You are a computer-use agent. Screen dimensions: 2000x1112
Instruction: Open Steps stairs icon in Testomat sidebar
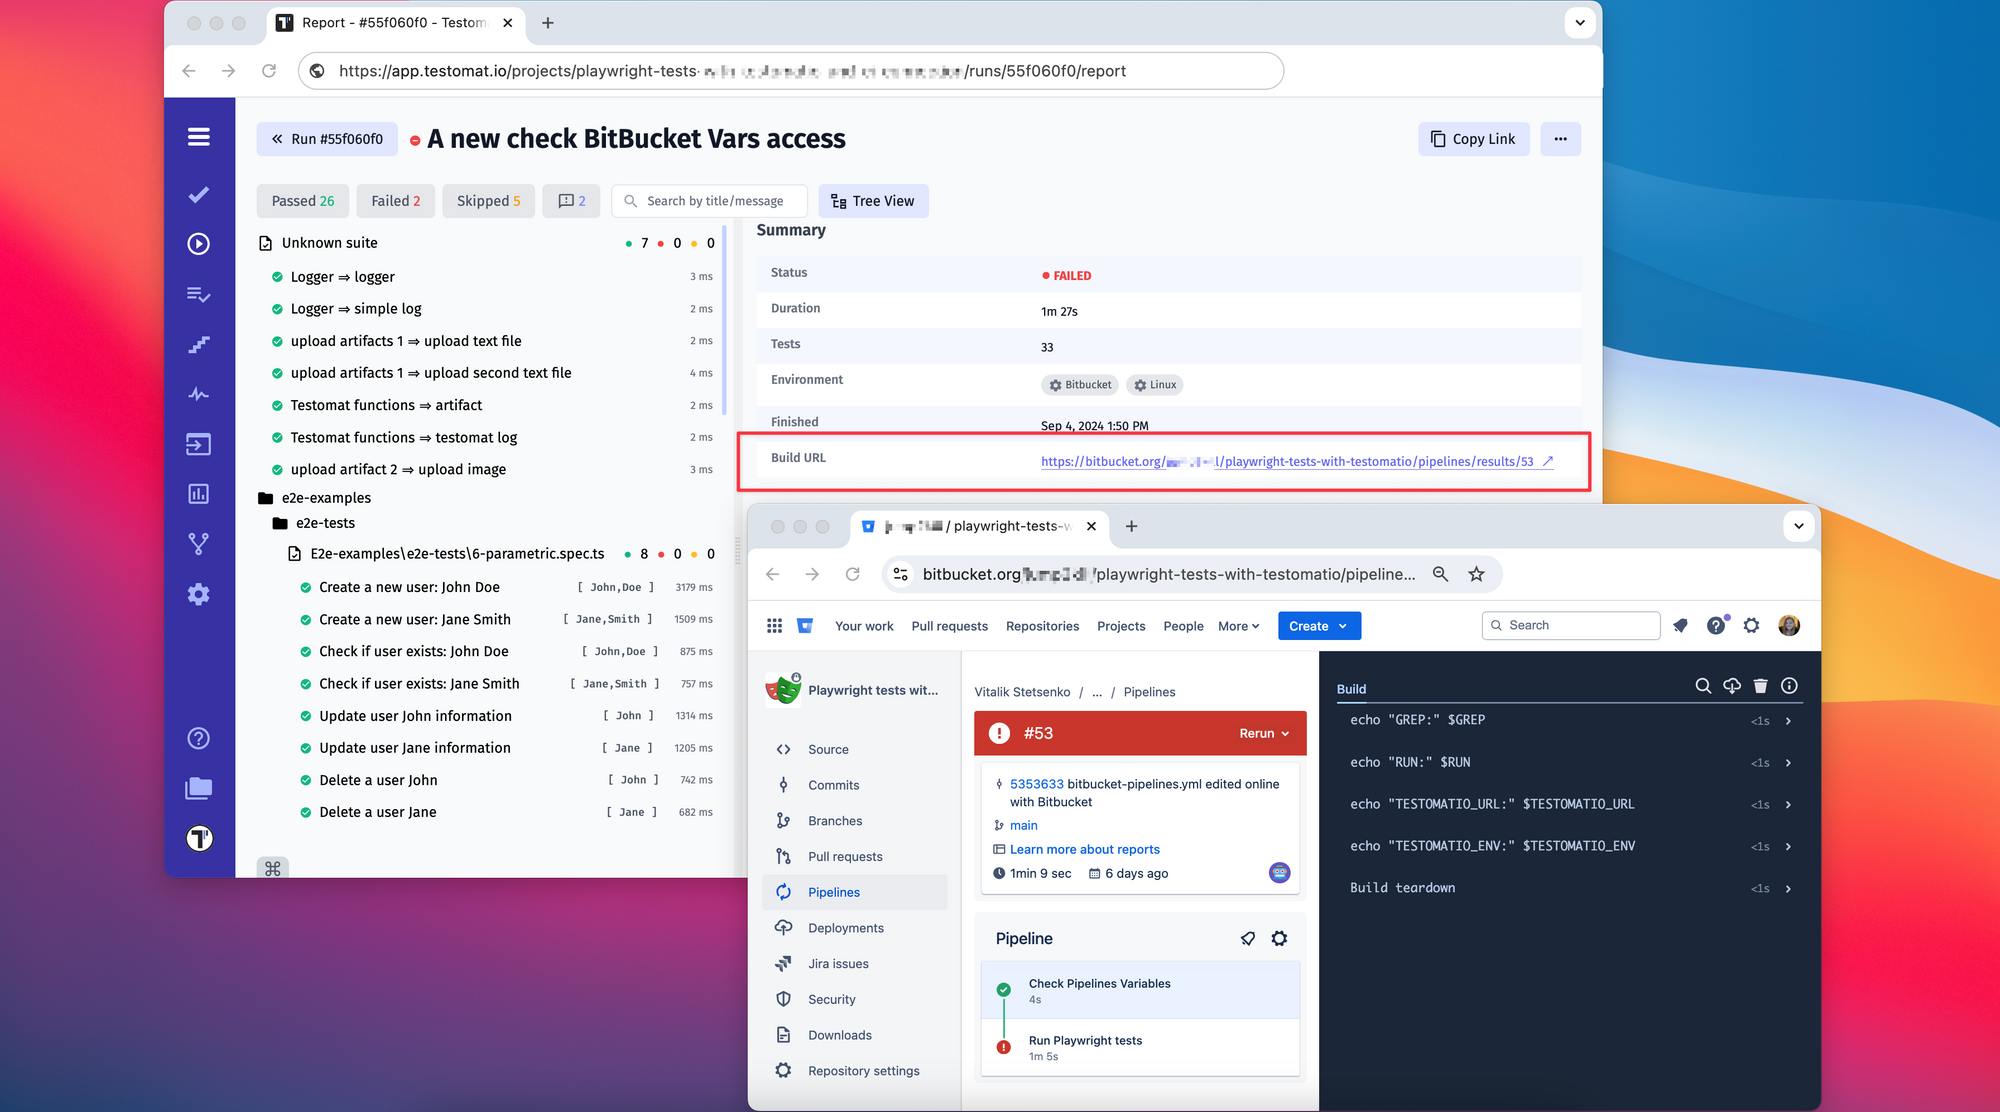199,345
